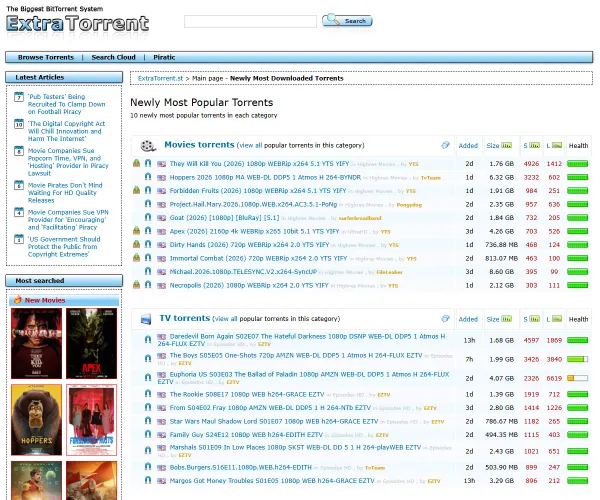
Task: Open the Search Cloud menu item
Action: click(113, 57)
